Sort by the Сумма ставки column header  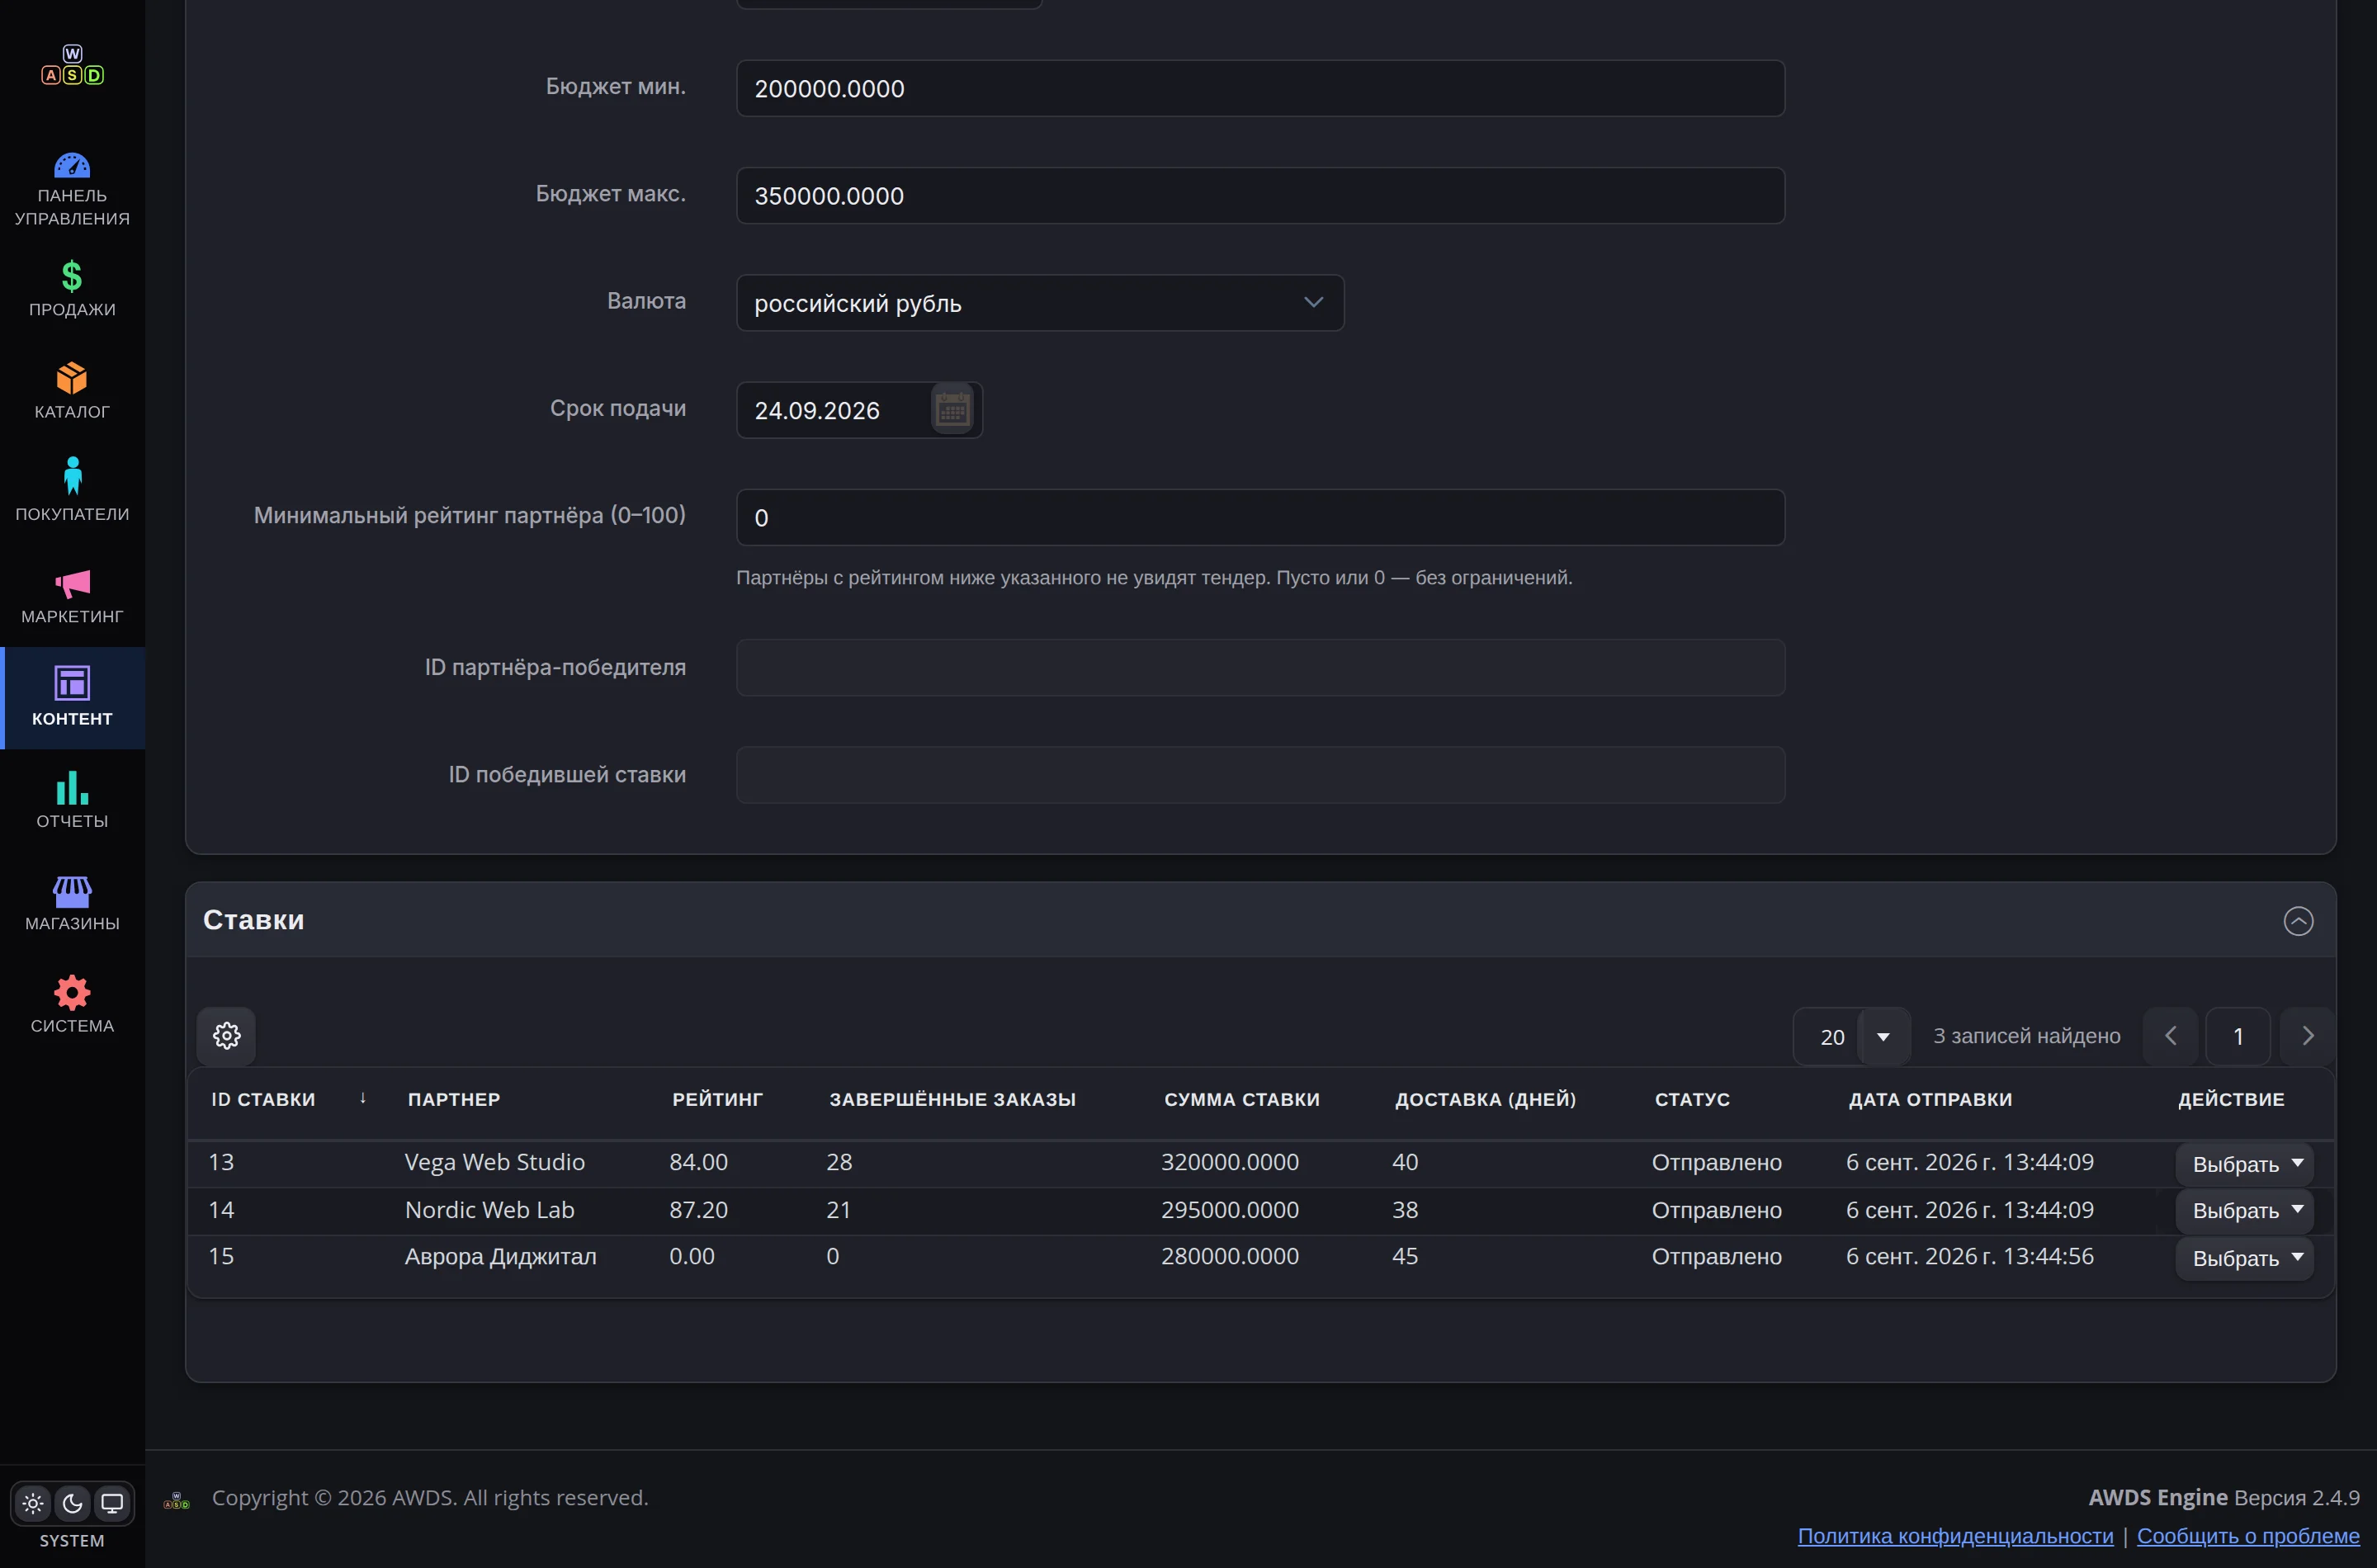tap(1242, 1099)
